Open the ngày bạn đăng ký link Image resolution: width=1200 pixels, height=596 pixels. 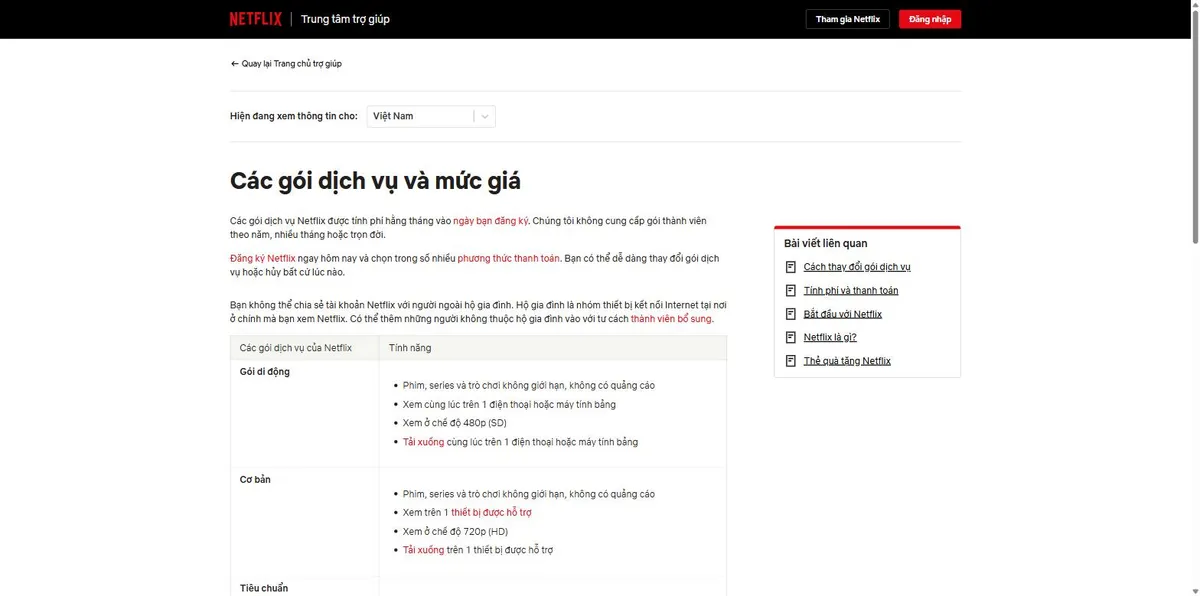[x=490, y=220]
